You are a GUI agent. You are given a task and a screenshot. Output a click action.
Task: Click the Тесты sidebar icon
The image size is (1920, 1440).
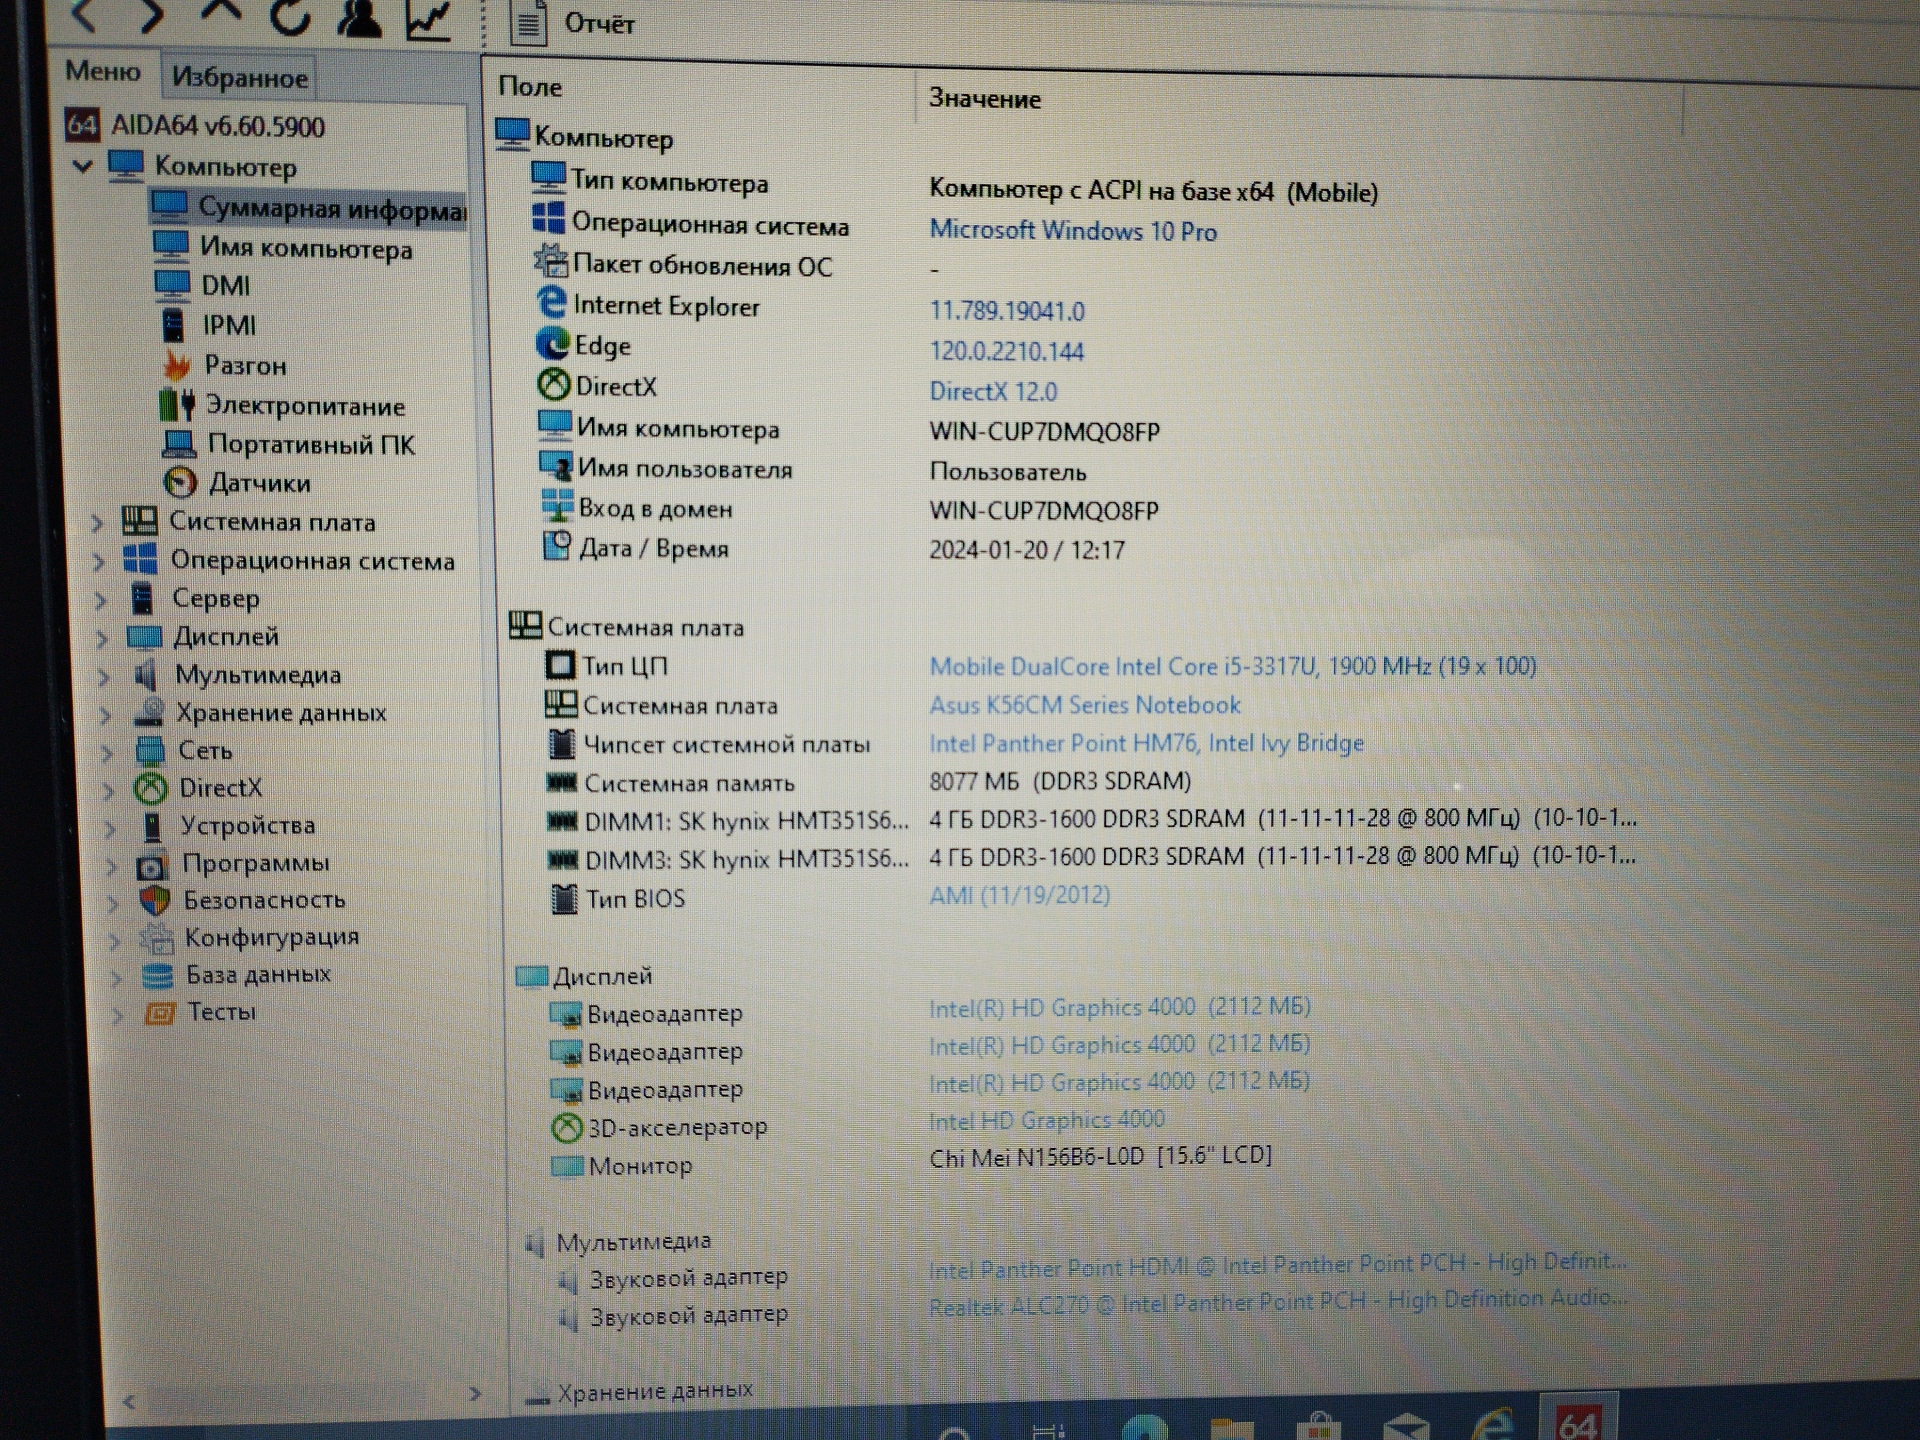coord(159,1013)
